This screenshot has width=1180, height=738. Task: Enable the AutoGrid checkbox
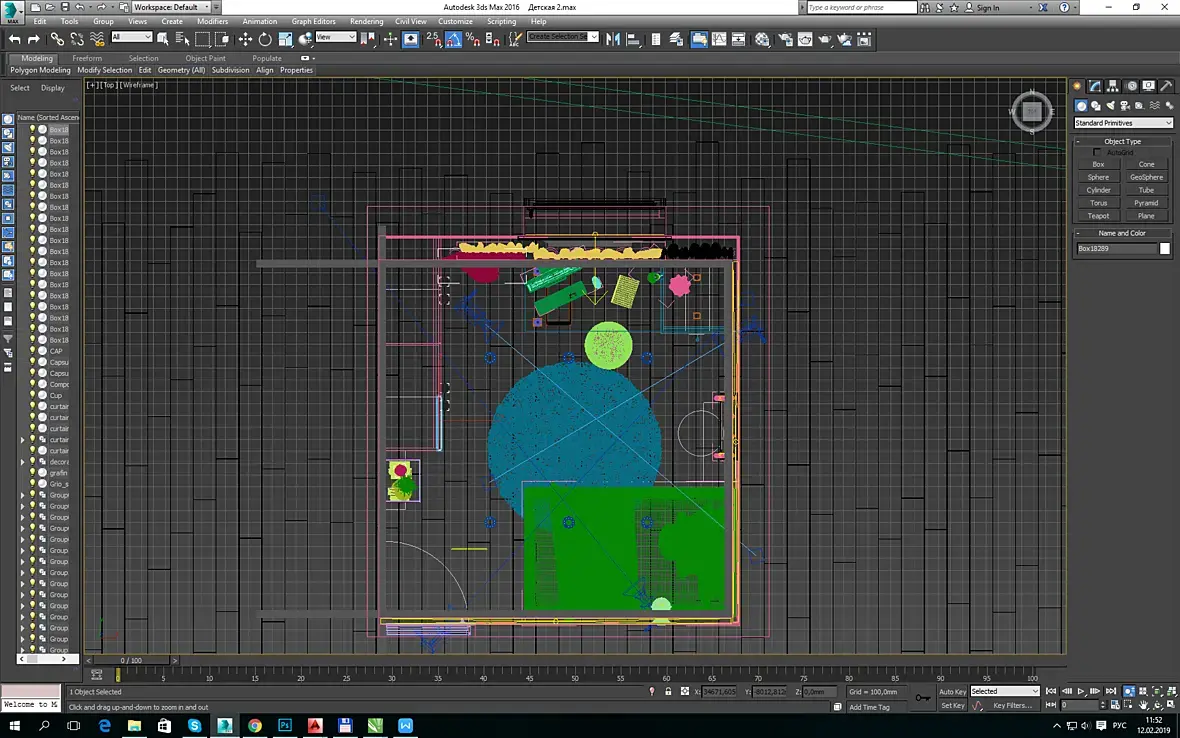pyautogui.click(x=1097, y=153)
